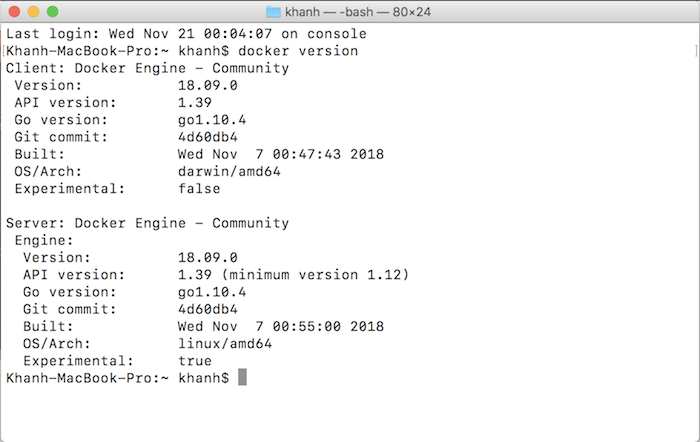The width and height of the screenshot is (700, 442).
Task: Click client Git commit 4d60db4
Action: (208, 137)
